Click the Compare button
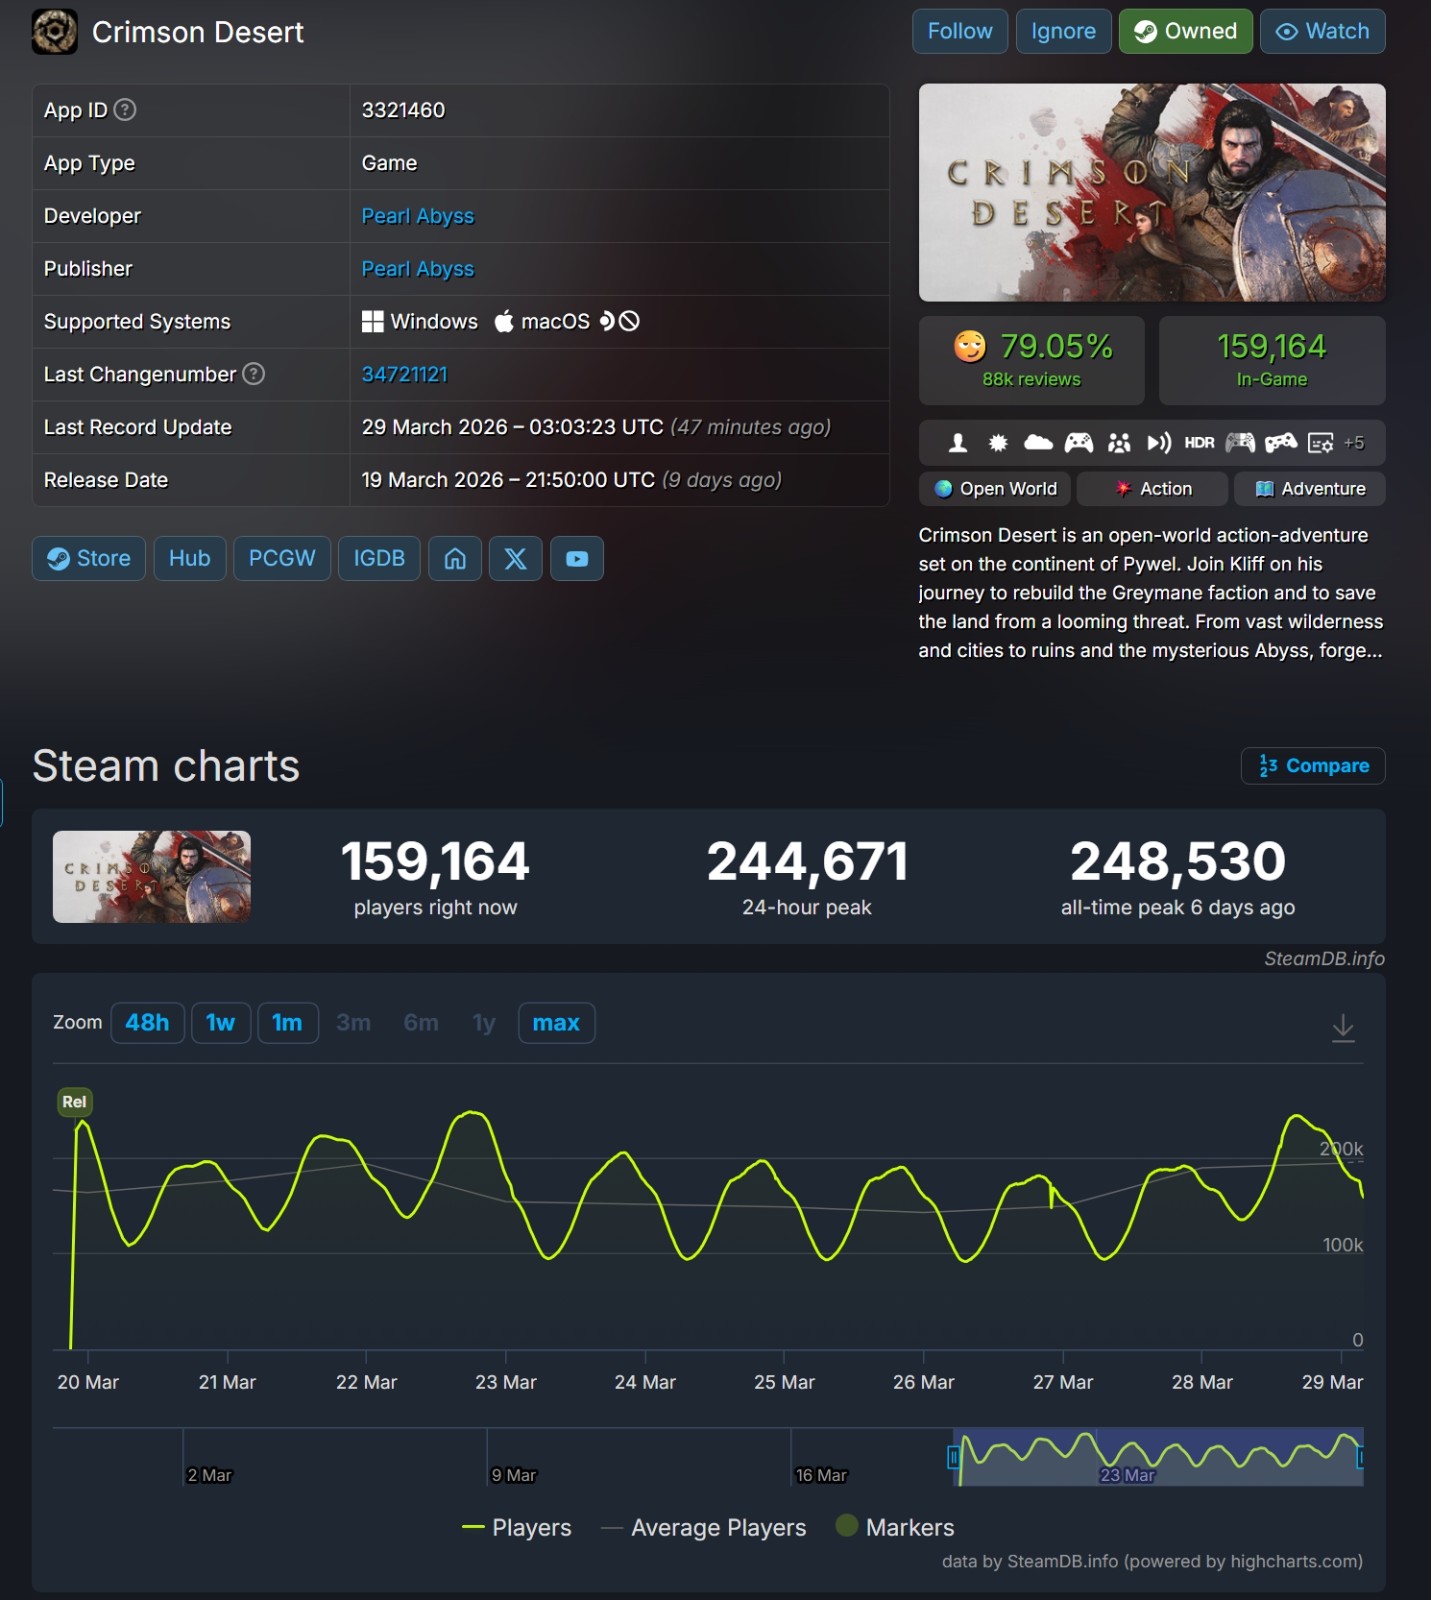Viewport: 1431px width, 1600px height. [1313, 766]
